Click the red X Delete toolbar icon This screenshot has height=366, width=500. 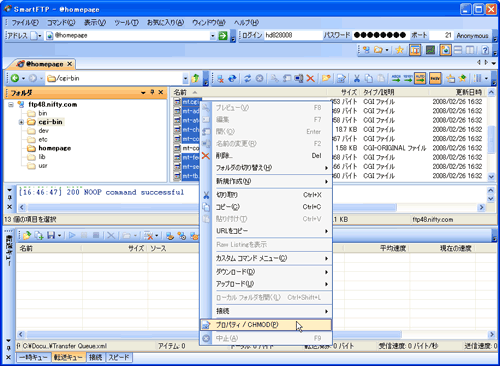(311, 79)
